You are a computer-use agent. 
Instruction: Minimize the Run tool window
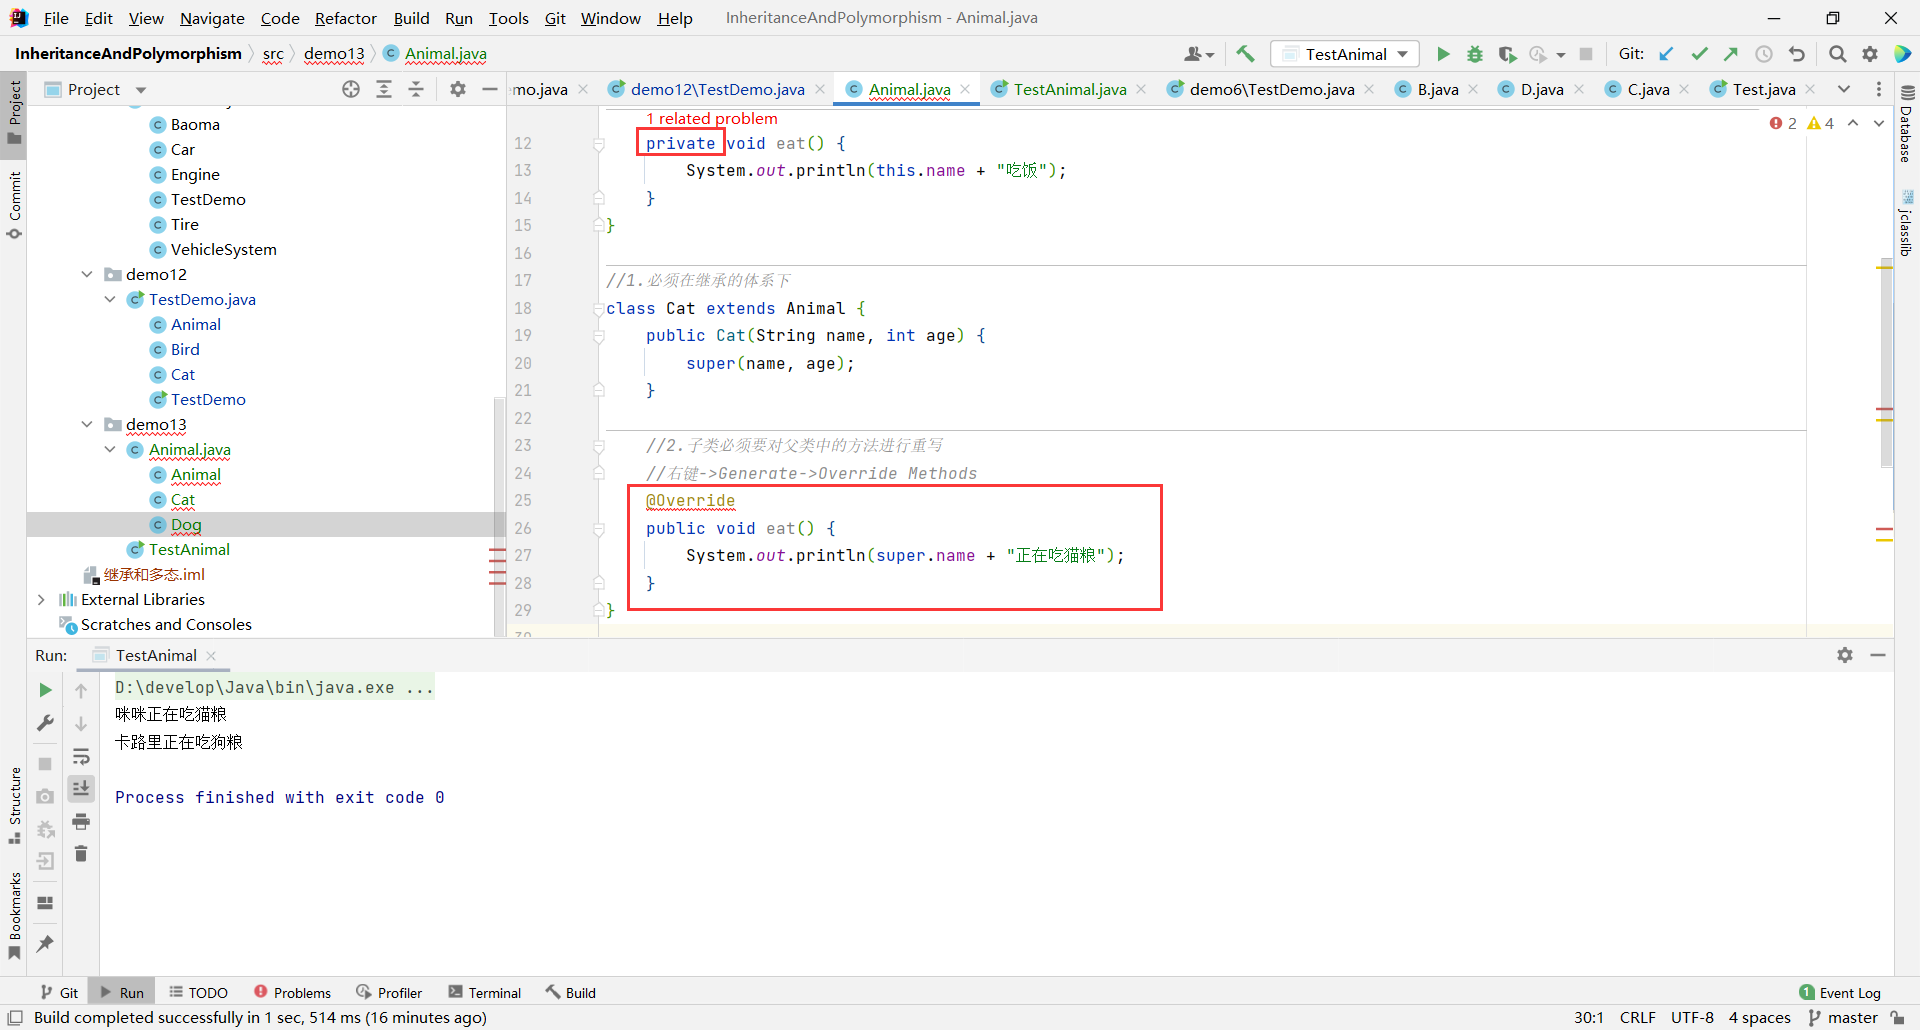click(1878, 655)
